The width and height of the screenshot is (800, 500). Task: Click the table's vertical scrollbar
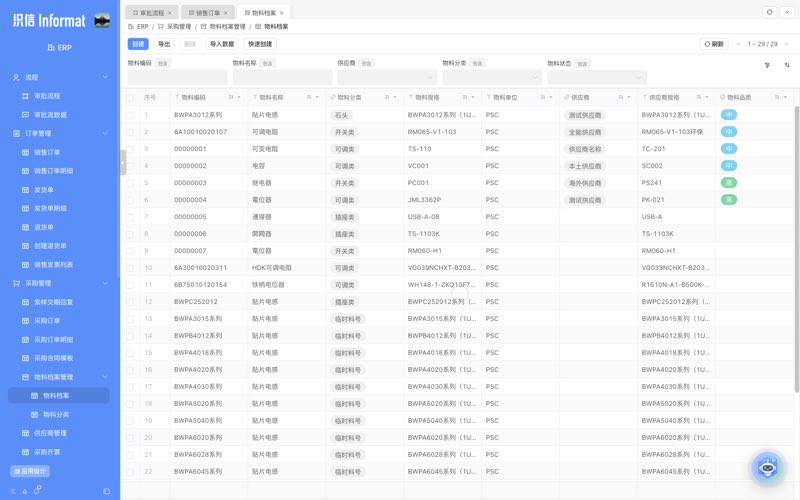coord(796,249)
